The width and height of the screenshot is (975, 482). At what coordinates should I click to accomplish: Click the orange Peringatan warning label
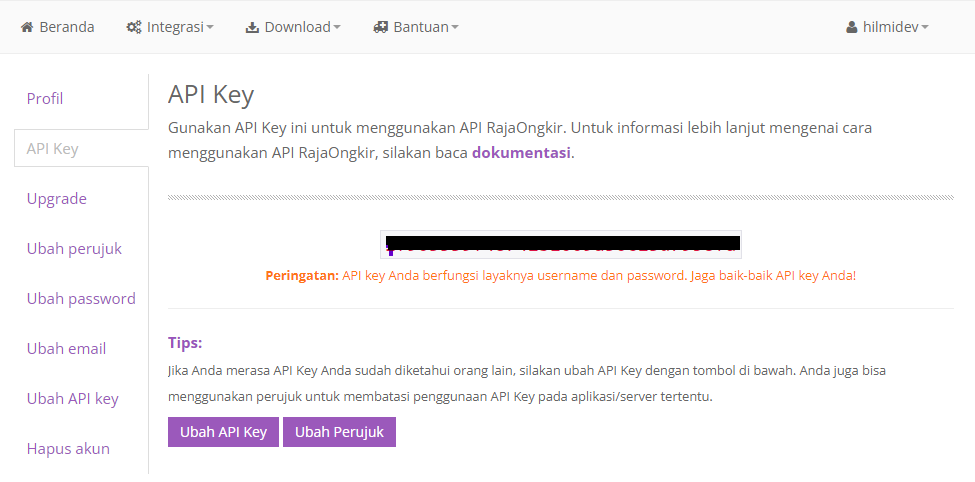tap(302, 276)
